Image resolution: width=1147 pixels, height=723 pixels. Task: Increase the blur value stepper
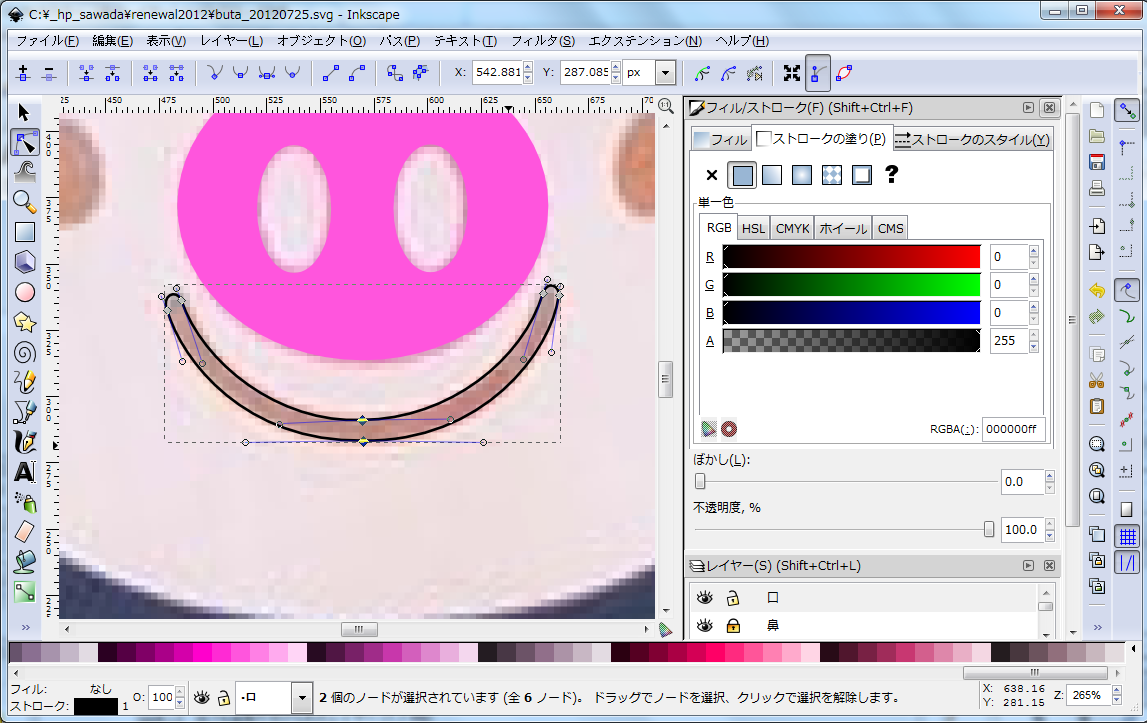click(x=1050, y=476)
